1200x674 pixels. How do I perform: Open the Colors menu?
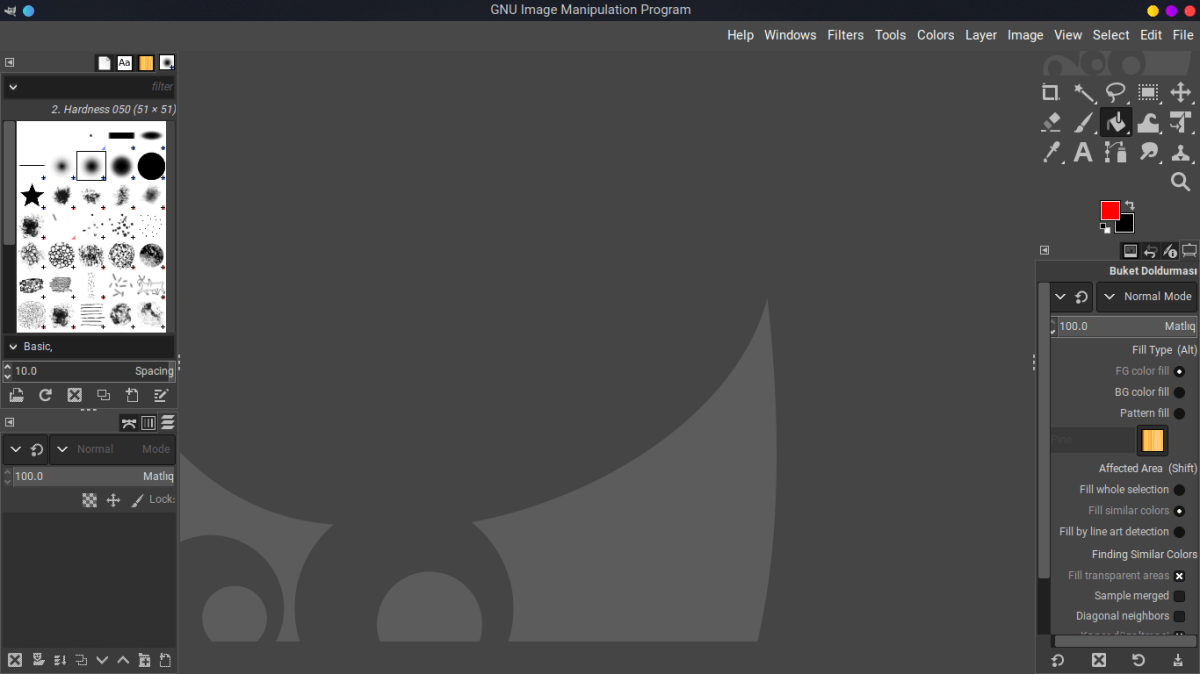pyautogui.click(x=935, y=34)
